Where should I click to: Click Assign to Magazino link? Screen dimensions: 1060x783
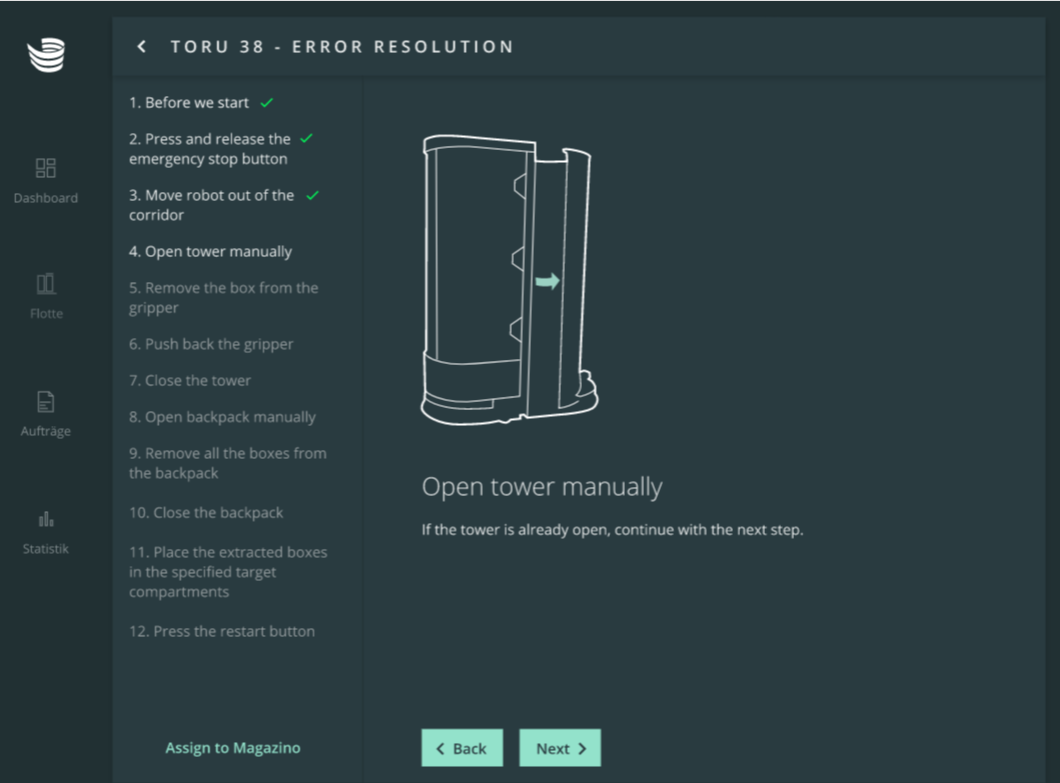(x=232, y=748)
